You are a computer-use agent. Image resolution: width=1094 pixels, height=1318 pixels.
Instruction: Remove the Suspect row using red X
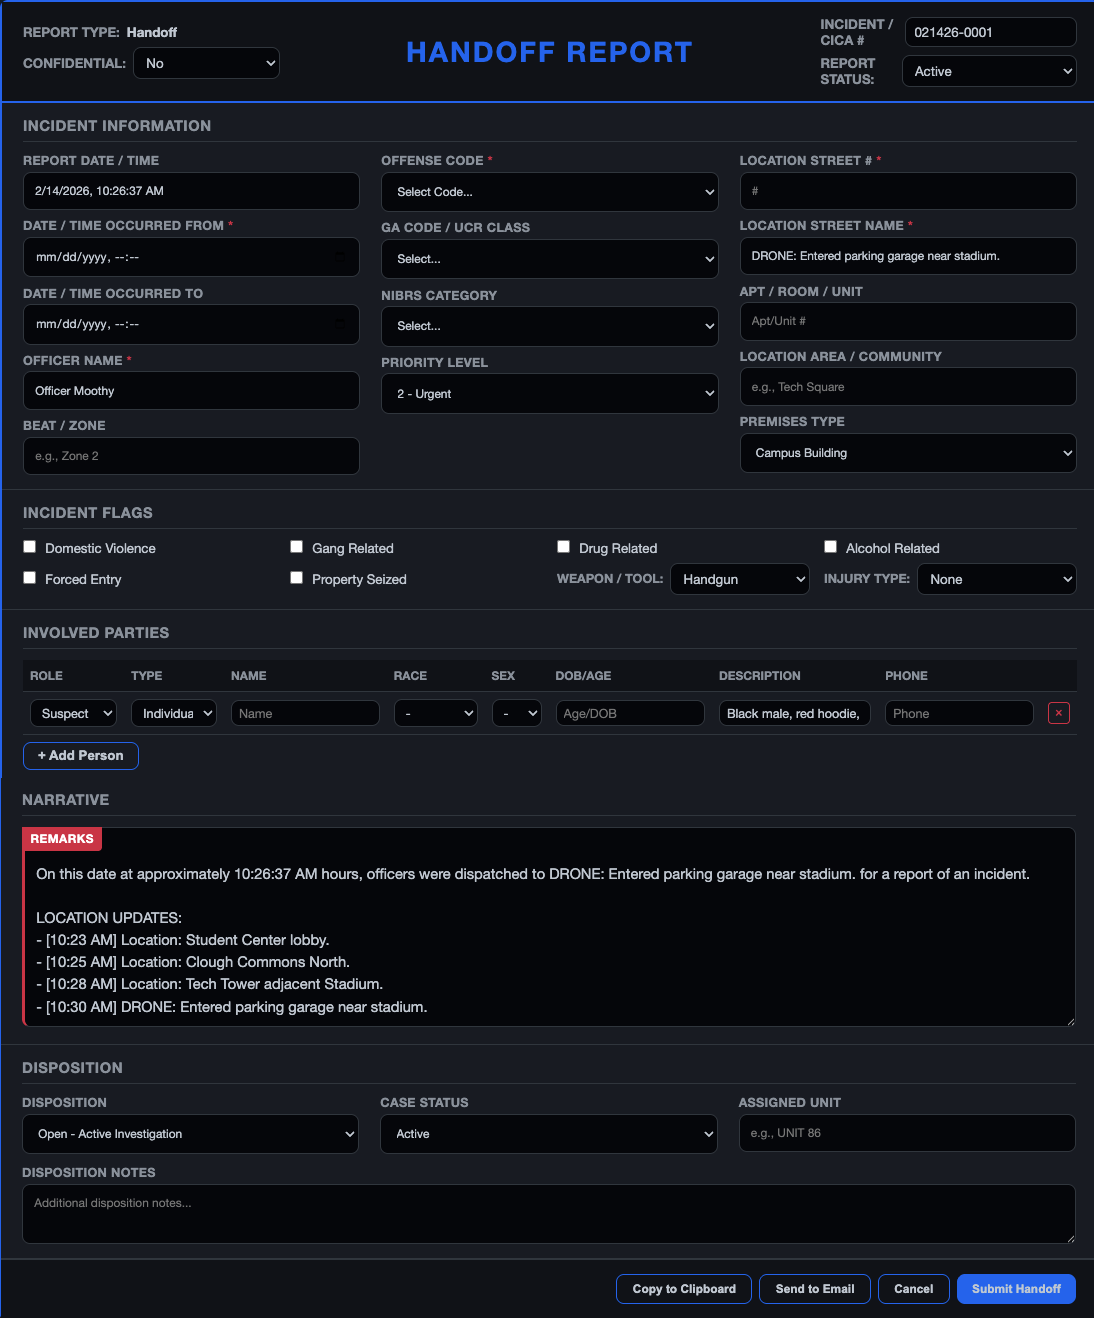click(1058, 713)
